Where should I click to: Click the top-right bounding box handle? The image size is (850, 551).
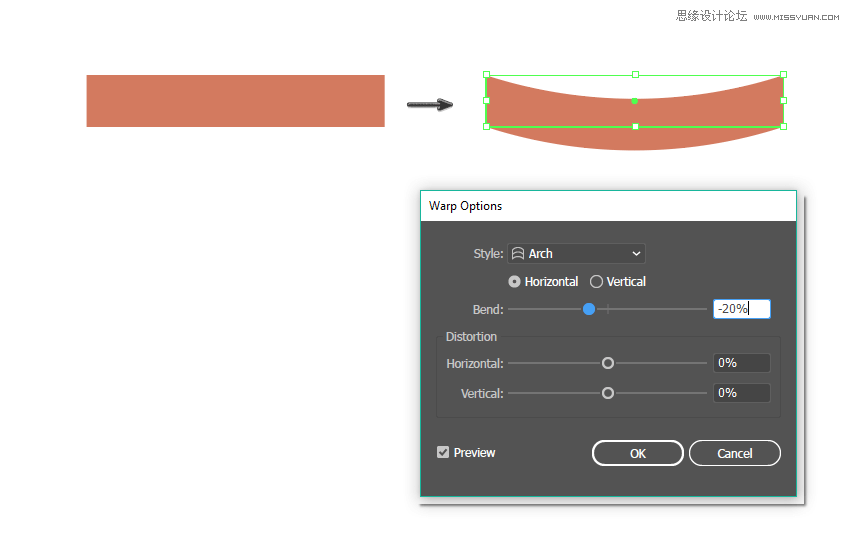coord(783,74)
